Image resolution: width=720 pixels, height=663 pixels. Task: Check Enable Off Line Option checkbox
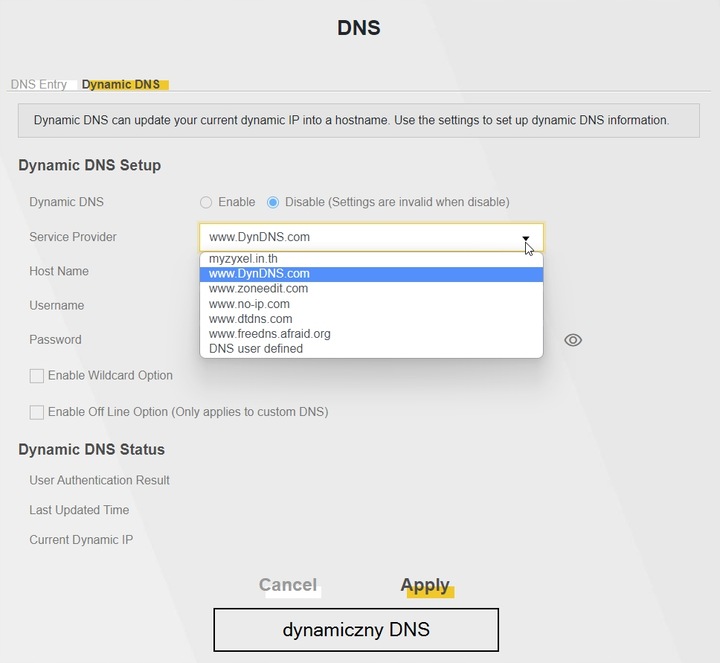point(37,412)
